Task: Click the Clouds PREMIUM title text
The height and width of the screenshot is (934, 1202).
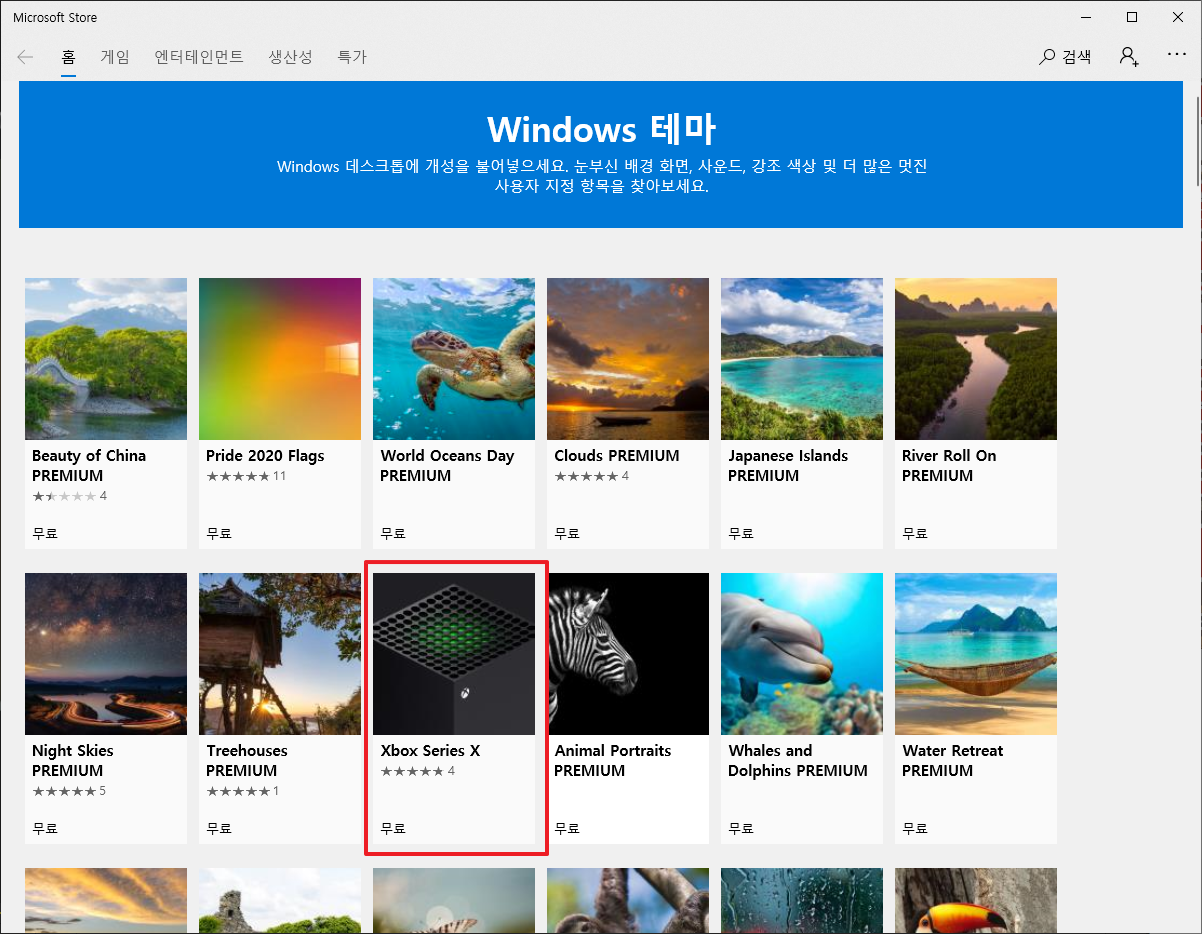Action: [x=617, y=456]
